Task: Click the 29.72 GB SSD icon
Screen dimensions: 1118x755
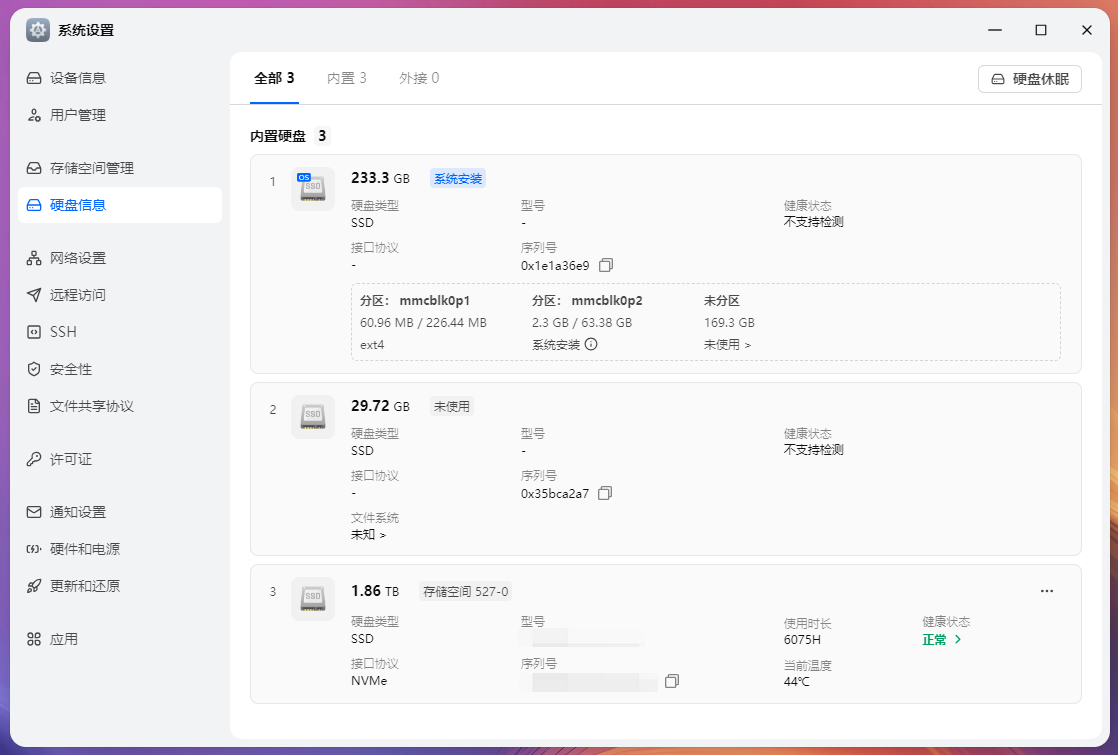Action: [x=312, y=416]
